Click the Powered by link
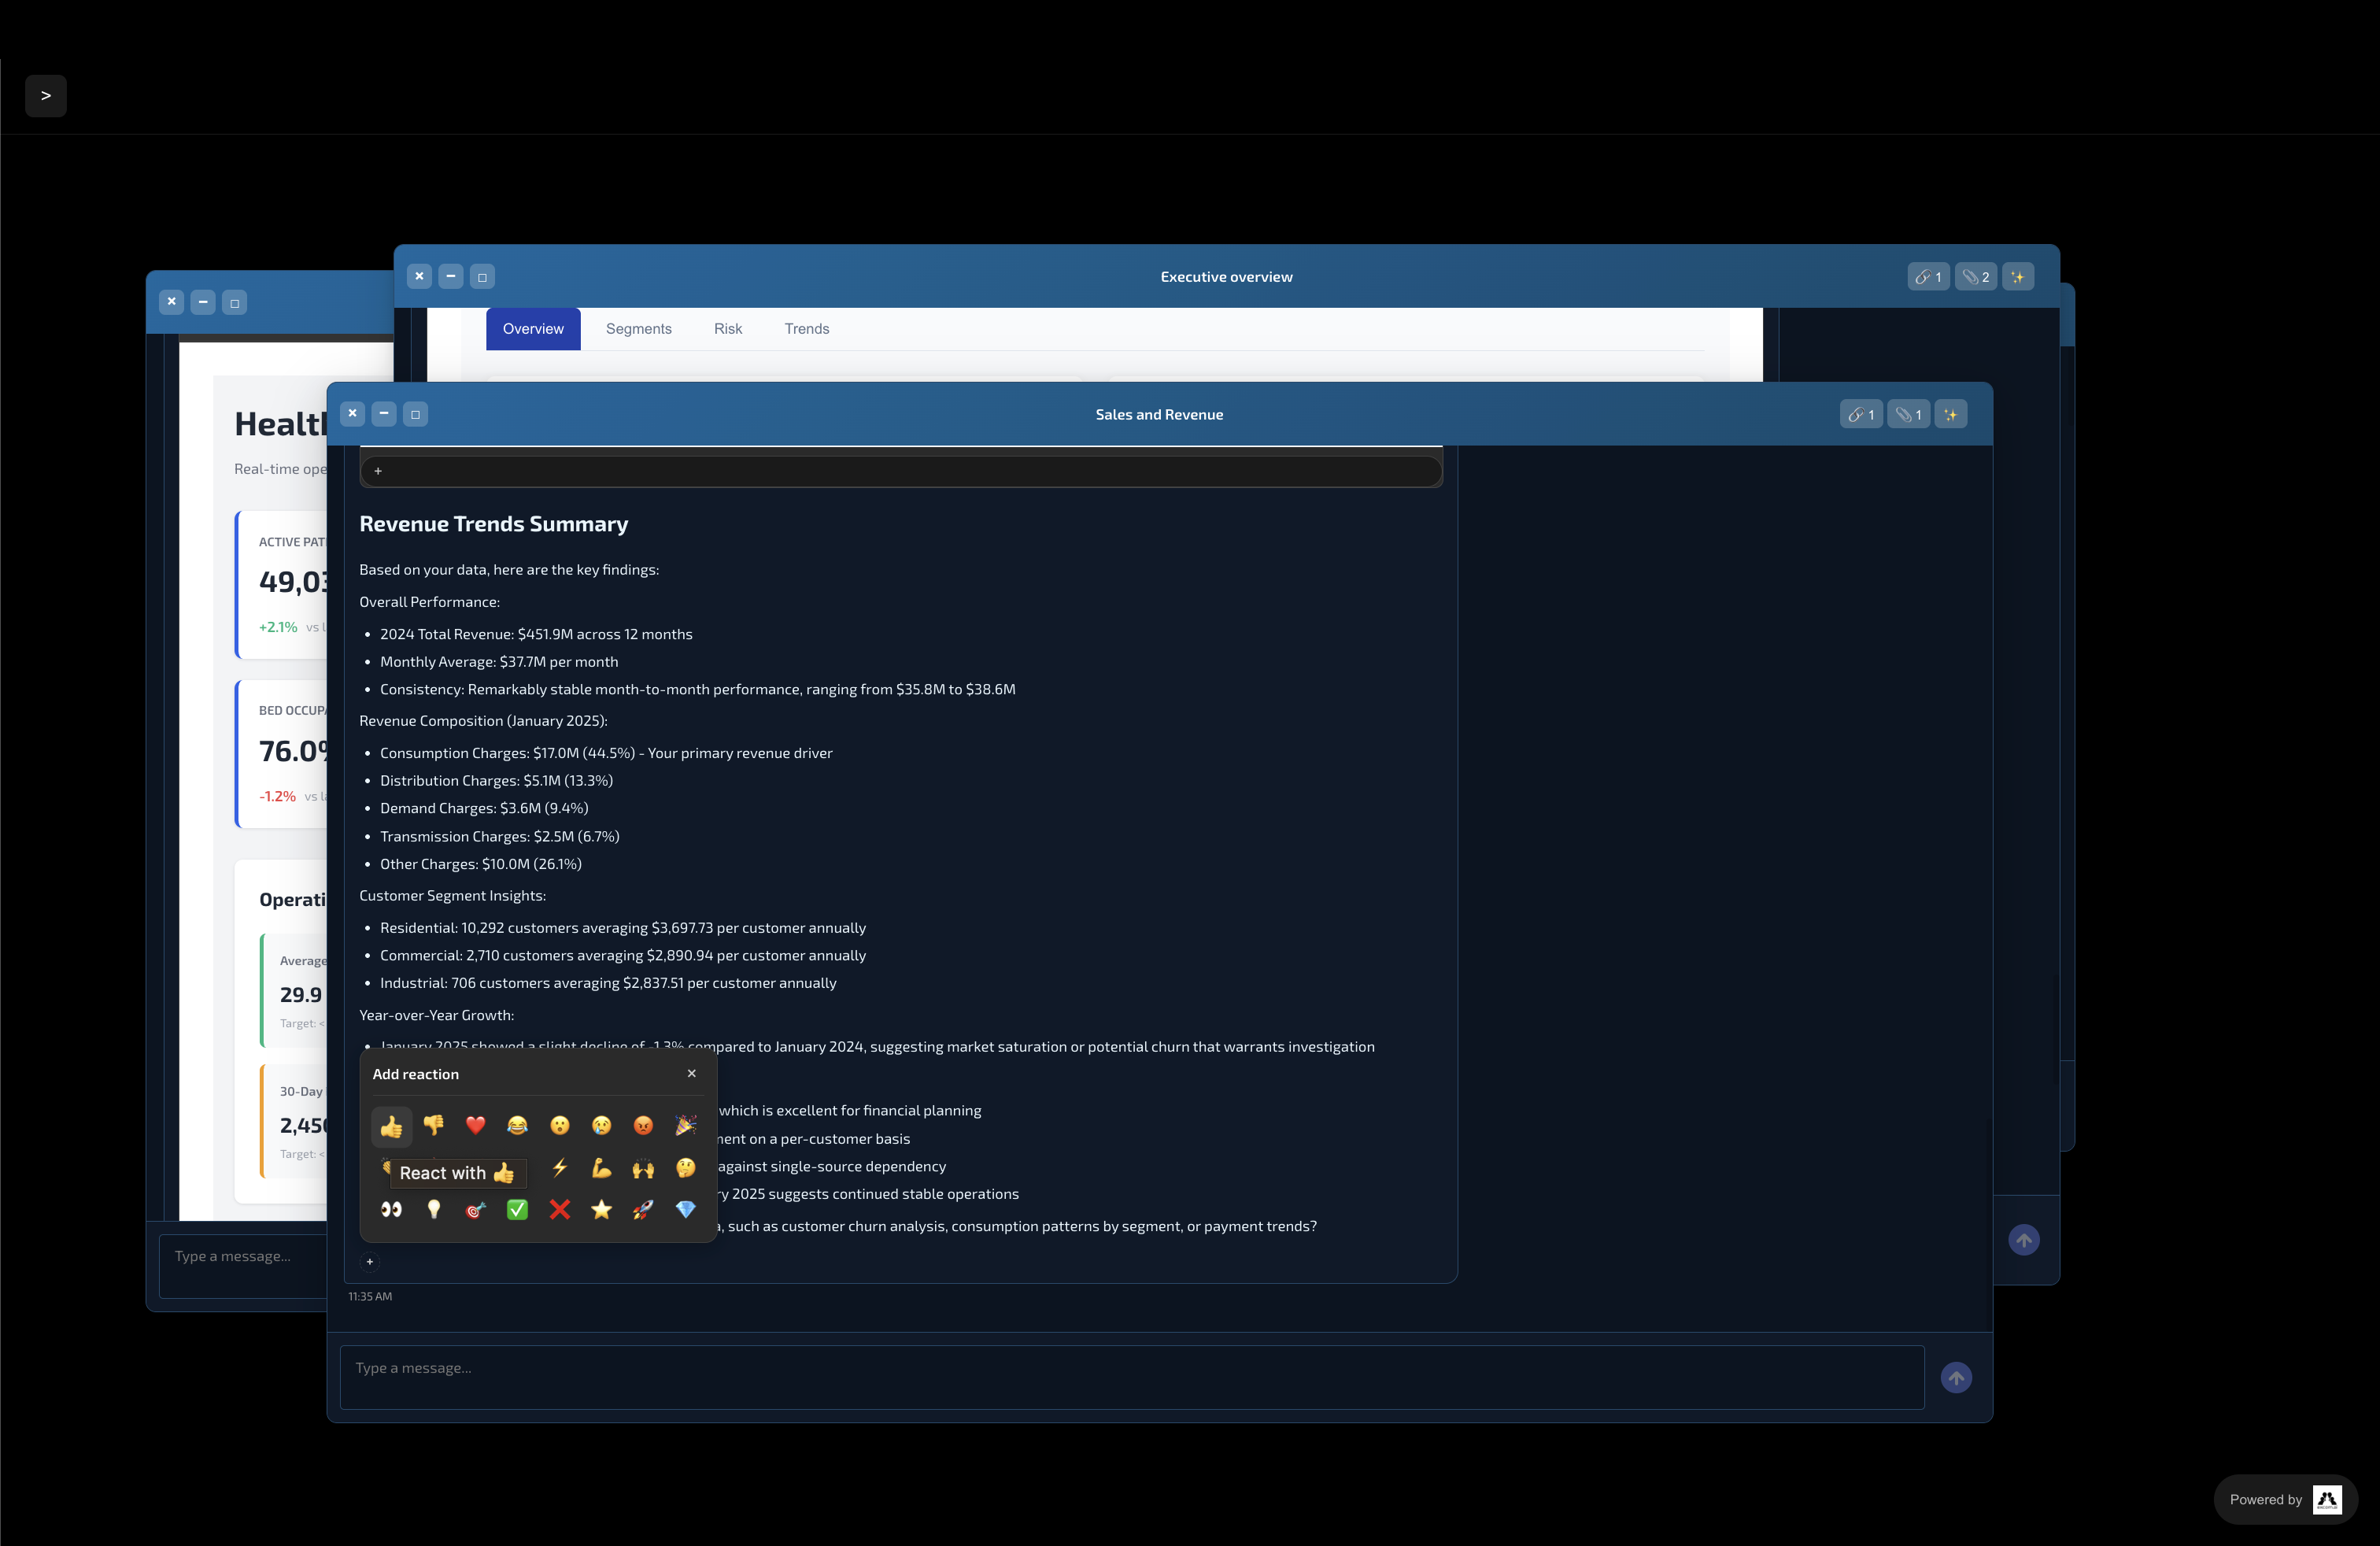 tap(2283, 1499)
